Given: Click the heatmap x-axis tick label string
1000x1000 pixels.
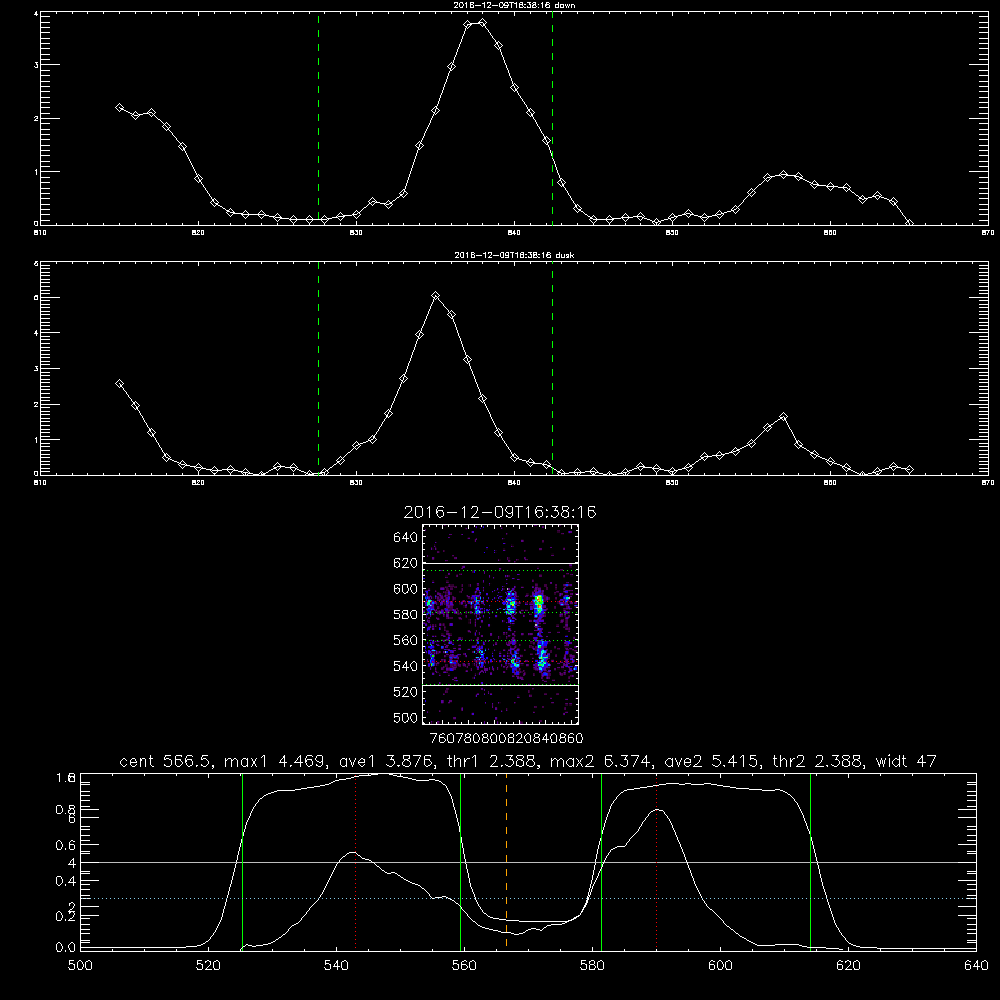Looking at the screenshot, I should tap(506, 738).
